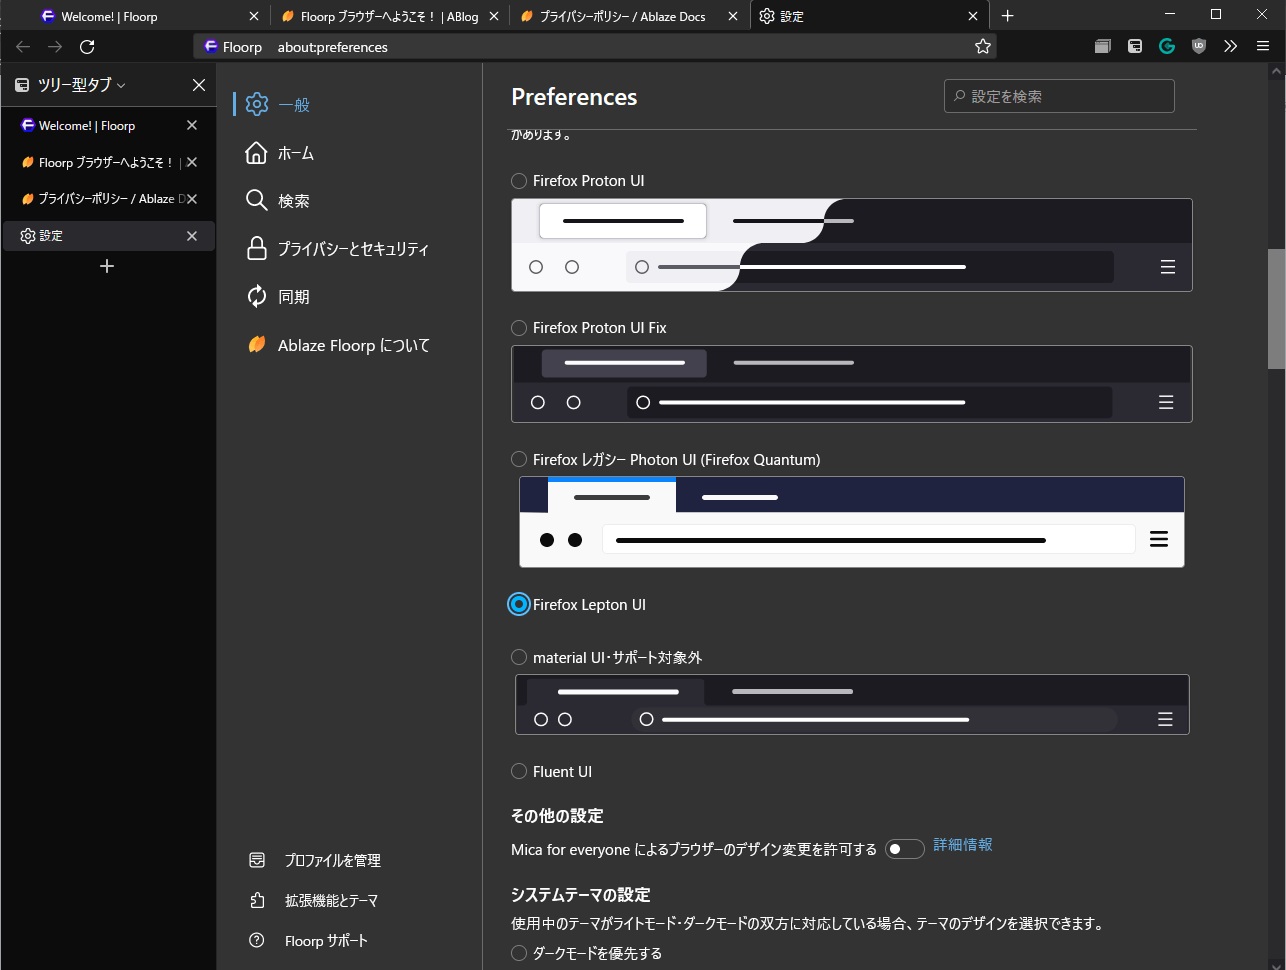Close the 設定 tab in the top tab bar
This screenshot has height=970, width=1286.
[973, 16]
